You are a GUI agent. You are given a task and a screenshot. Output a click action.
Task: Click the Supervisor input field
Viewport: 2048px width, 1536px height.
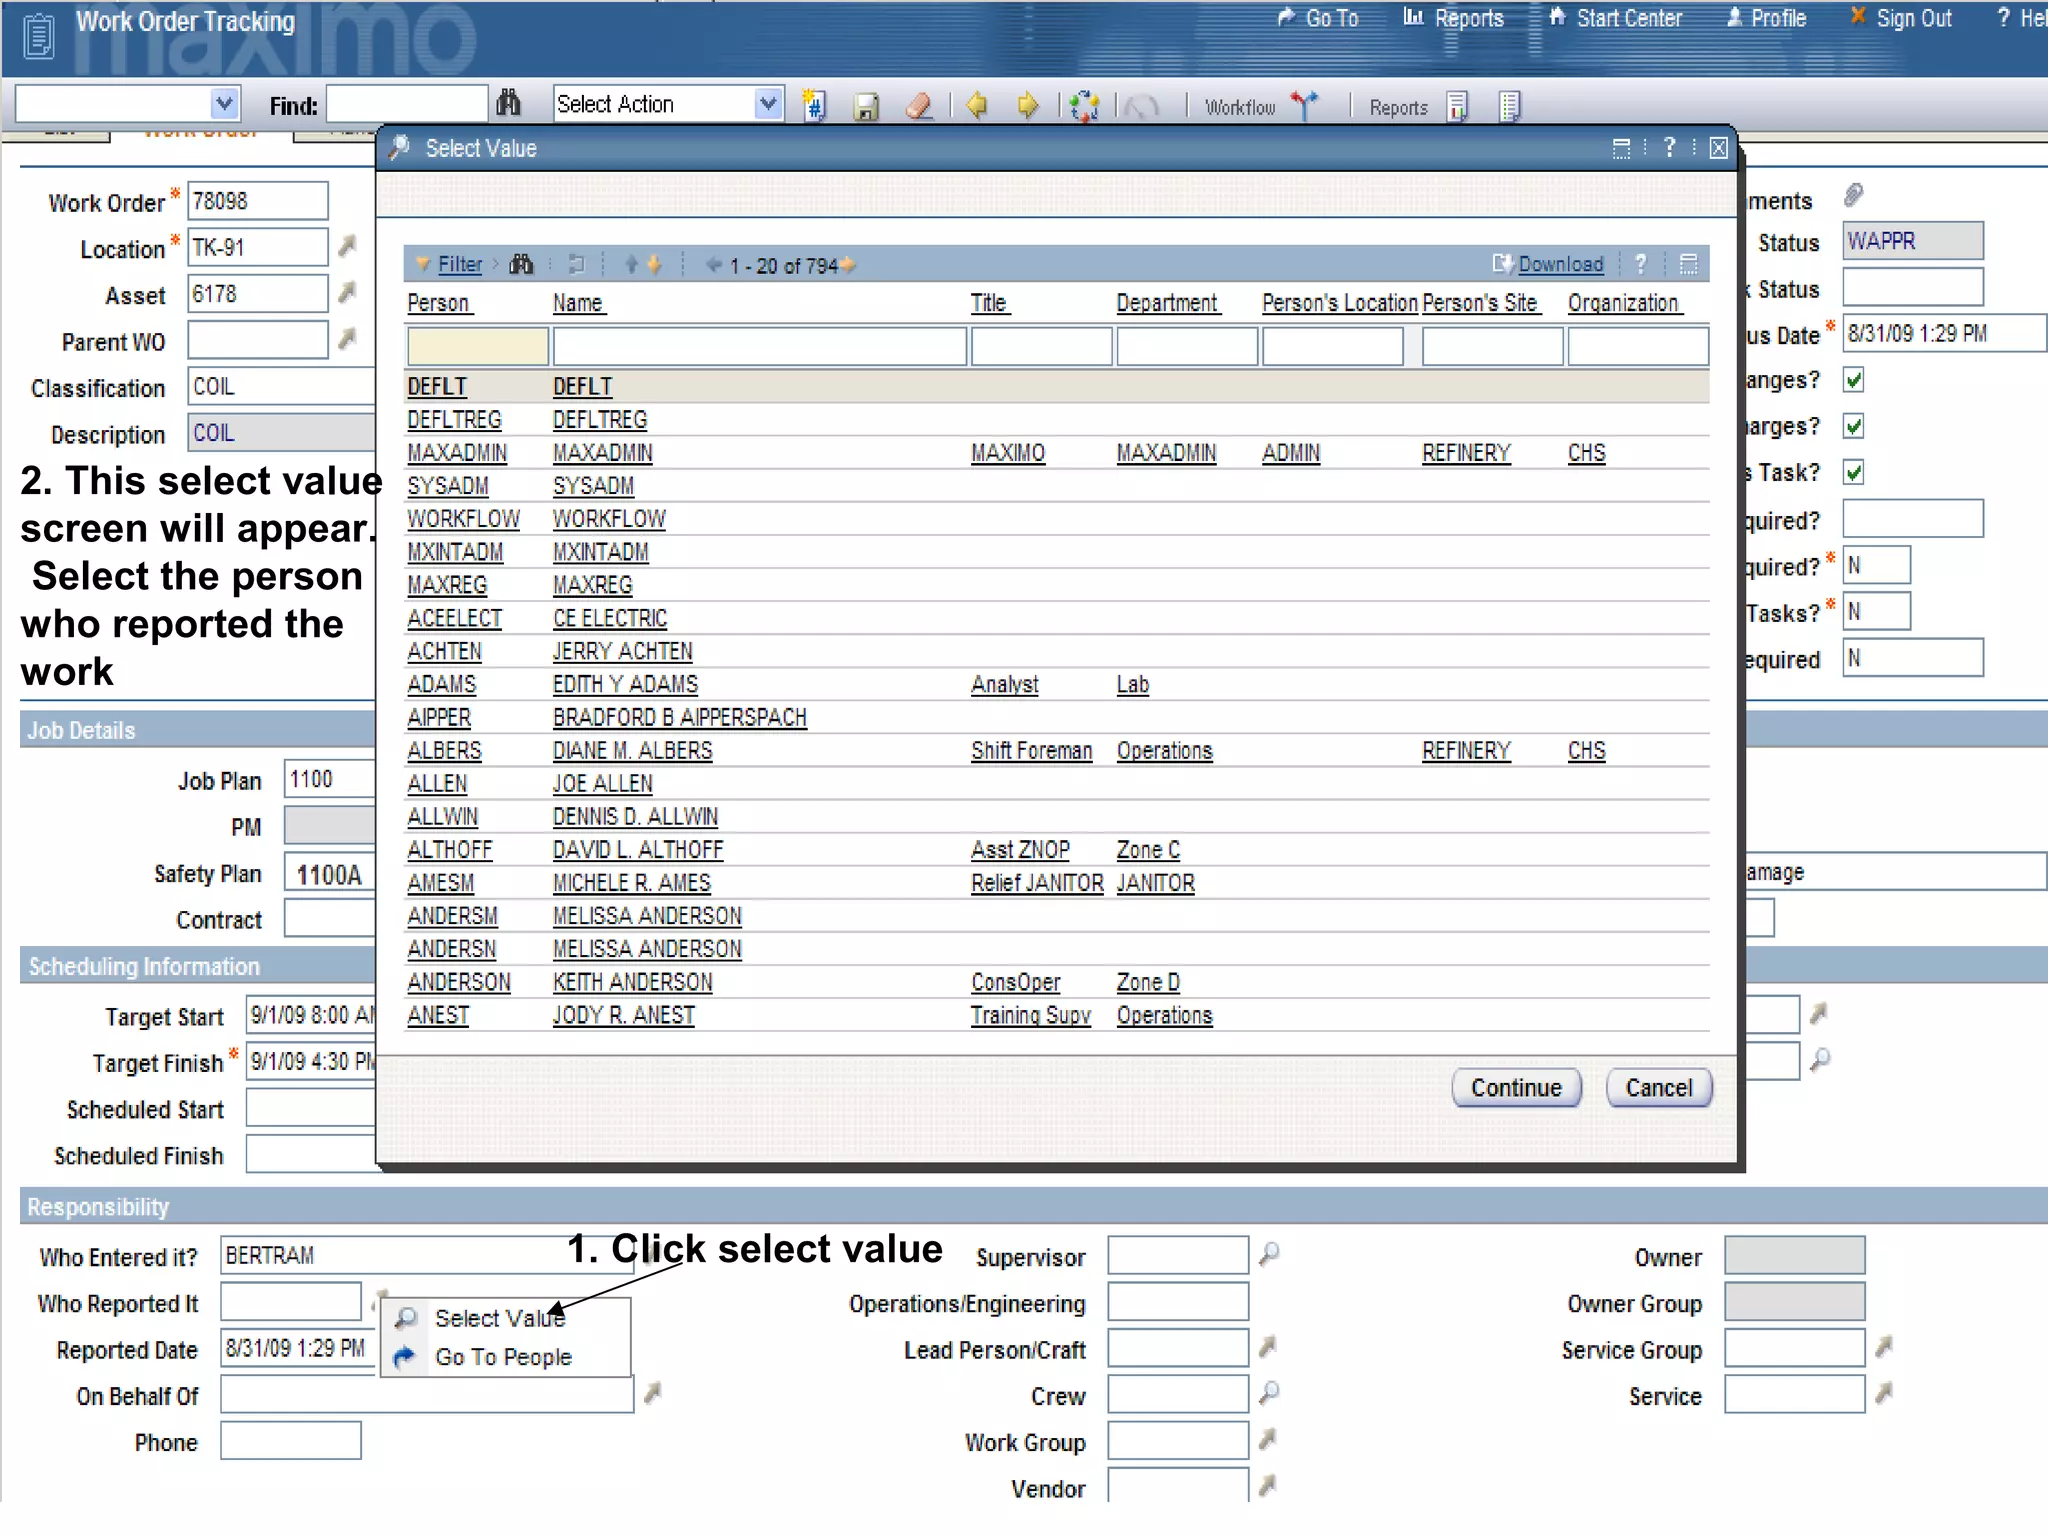(x=1178, y=1255)
